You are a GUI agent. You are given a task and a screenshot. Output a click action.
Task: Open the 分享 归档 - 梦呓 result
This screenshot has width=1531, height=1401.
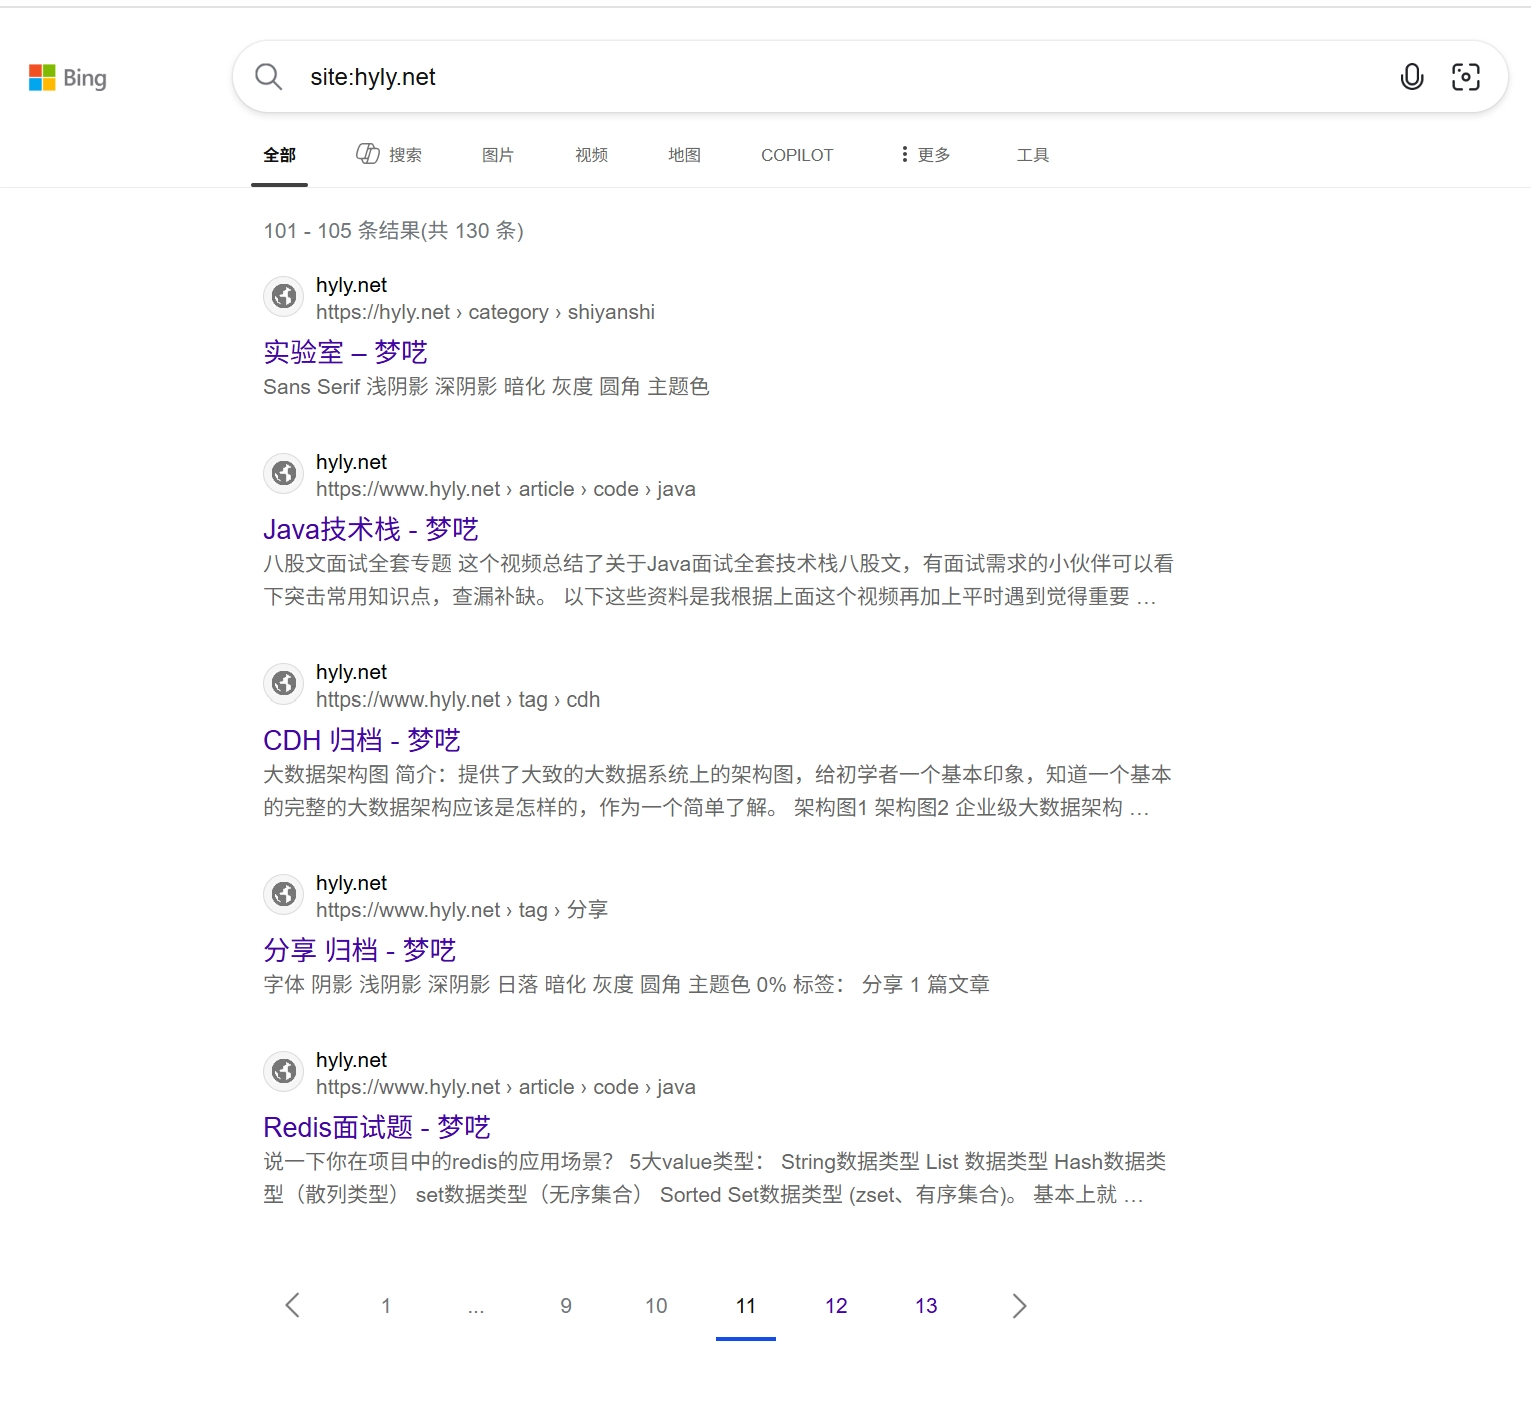click(360, 950)
